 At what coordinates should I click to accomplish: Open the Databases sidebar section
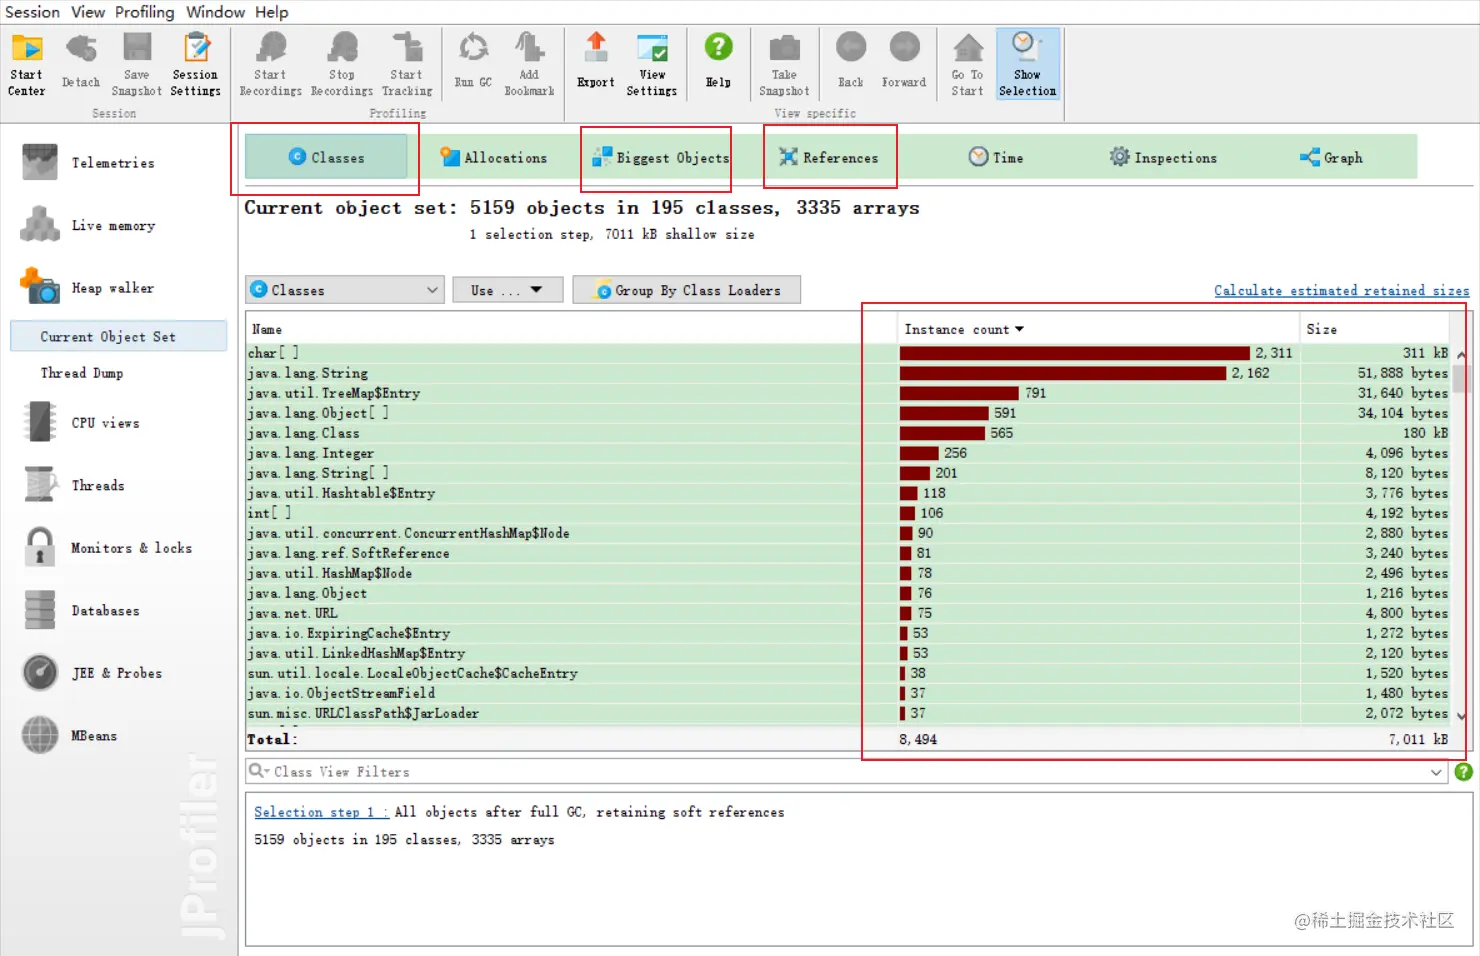coord(113,611)
